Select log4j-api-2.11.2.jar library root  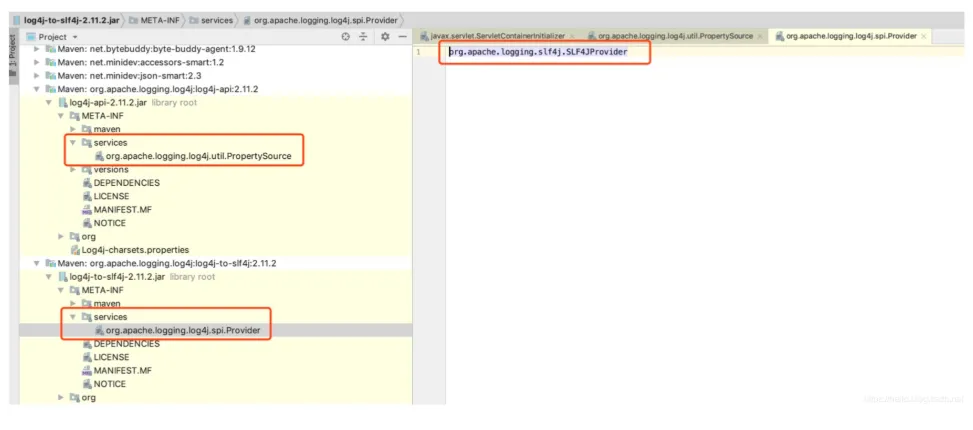(x=215, y=102)
